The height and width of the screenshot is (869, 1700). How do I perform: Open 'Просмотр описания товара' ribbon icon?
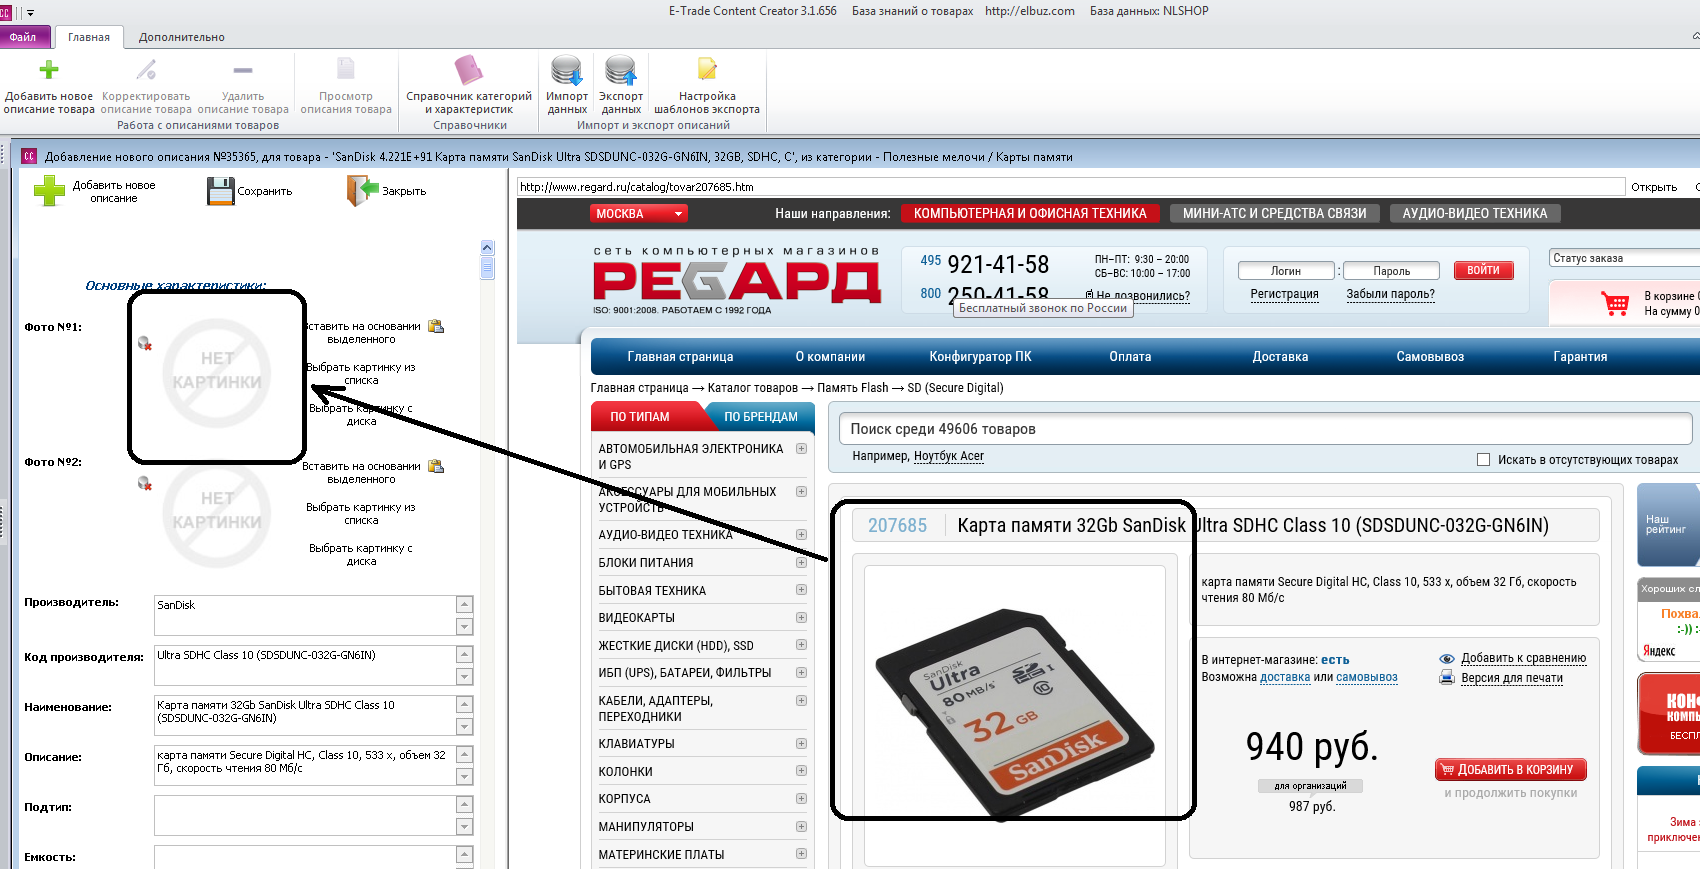pyautogui.click(x=346, y=69)
